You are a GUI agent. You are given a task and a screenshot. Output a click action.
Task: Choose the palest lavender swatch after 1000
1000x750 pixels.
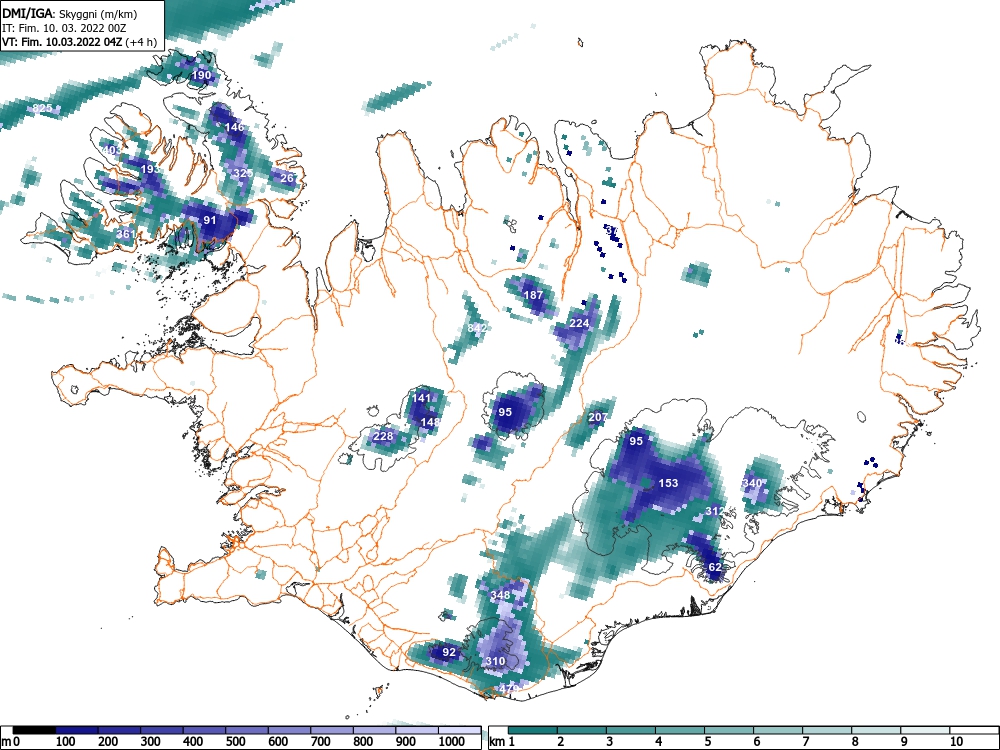(x=460, y=730)
